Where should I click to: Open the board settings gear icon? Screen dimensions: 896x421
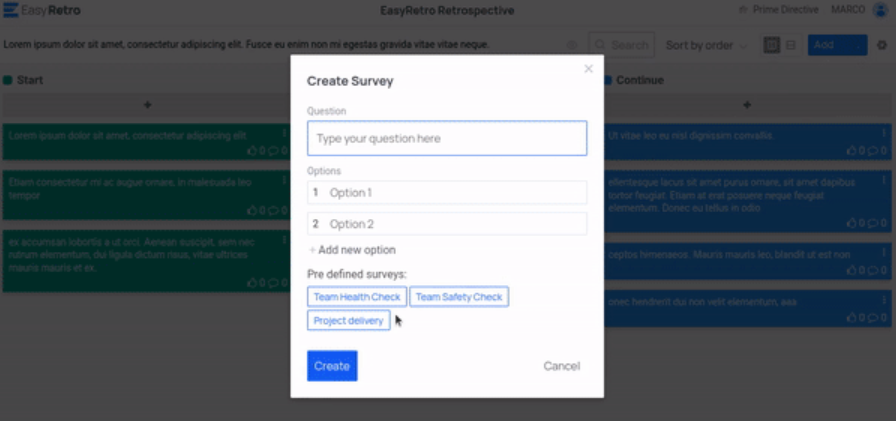(881, 45)
